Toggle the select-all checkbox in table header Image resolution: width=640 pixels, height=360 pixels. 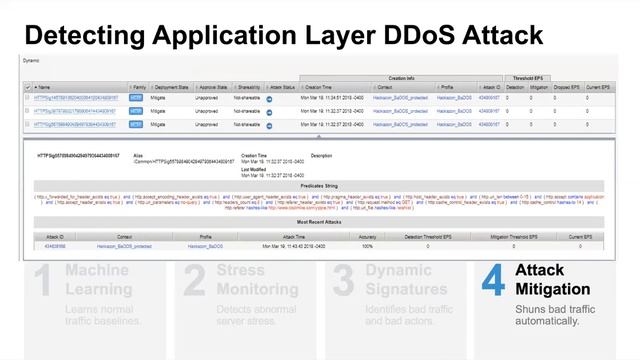[x=28, y=87]
